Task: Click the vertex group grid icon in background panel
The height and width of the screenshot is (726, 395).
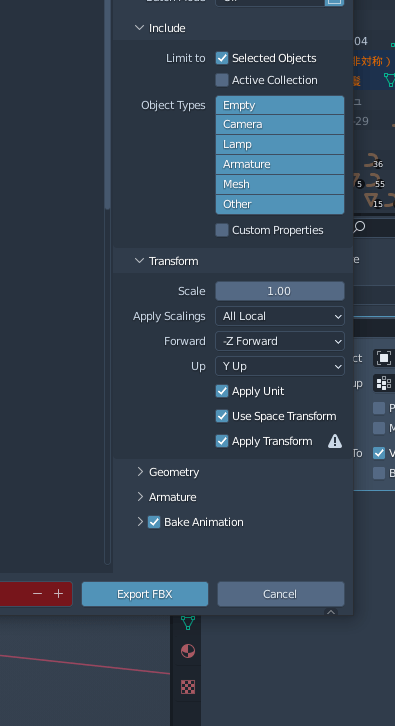Action: coord(384,383)
